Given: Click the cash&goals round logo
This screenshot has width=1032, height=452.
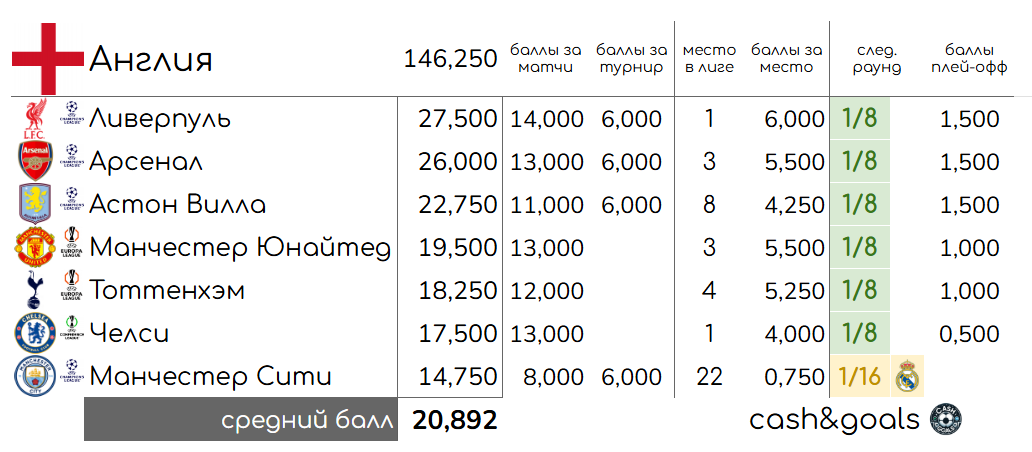Looking at the screenshot, I should 946,419.
